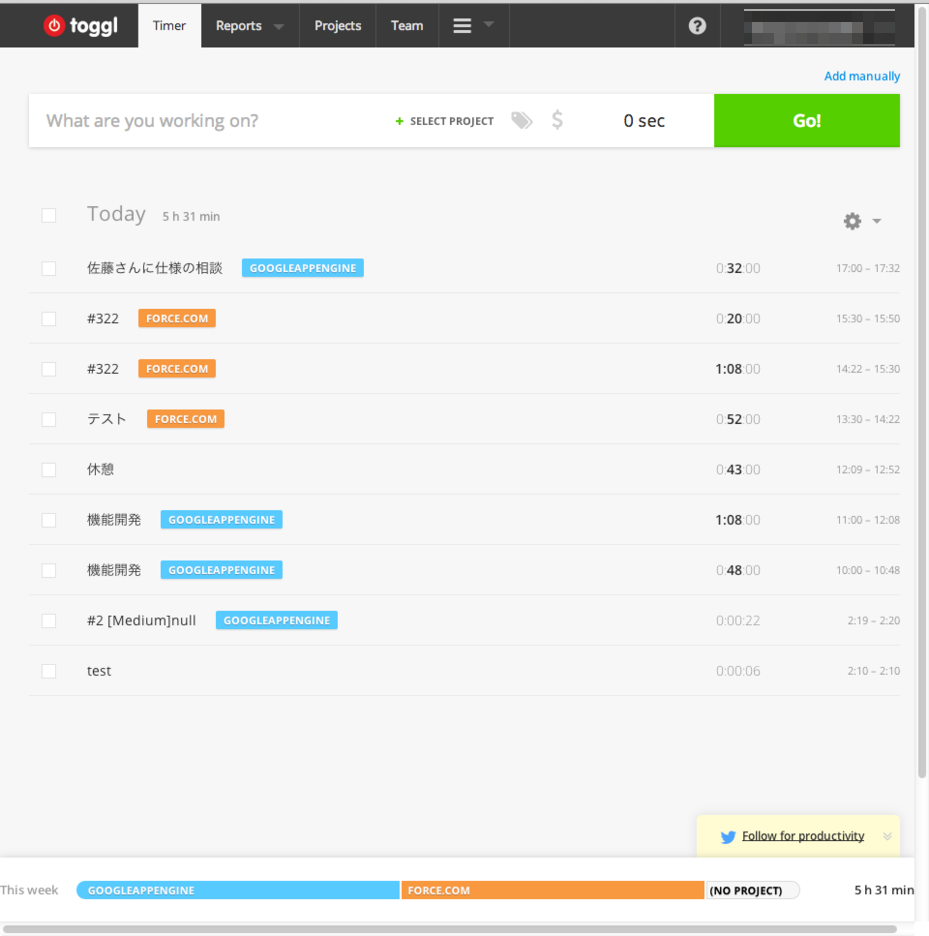Click GOOGLEAPPENGINE tag on #2 [Medium]null entry
Screen dimensions: 929x936
[276, 620]
